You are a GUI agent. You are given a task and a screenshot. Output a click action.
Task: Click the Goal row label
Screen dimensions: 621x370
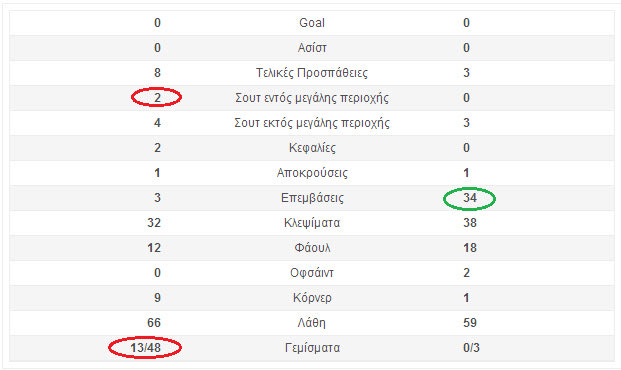tap(312, 23)
